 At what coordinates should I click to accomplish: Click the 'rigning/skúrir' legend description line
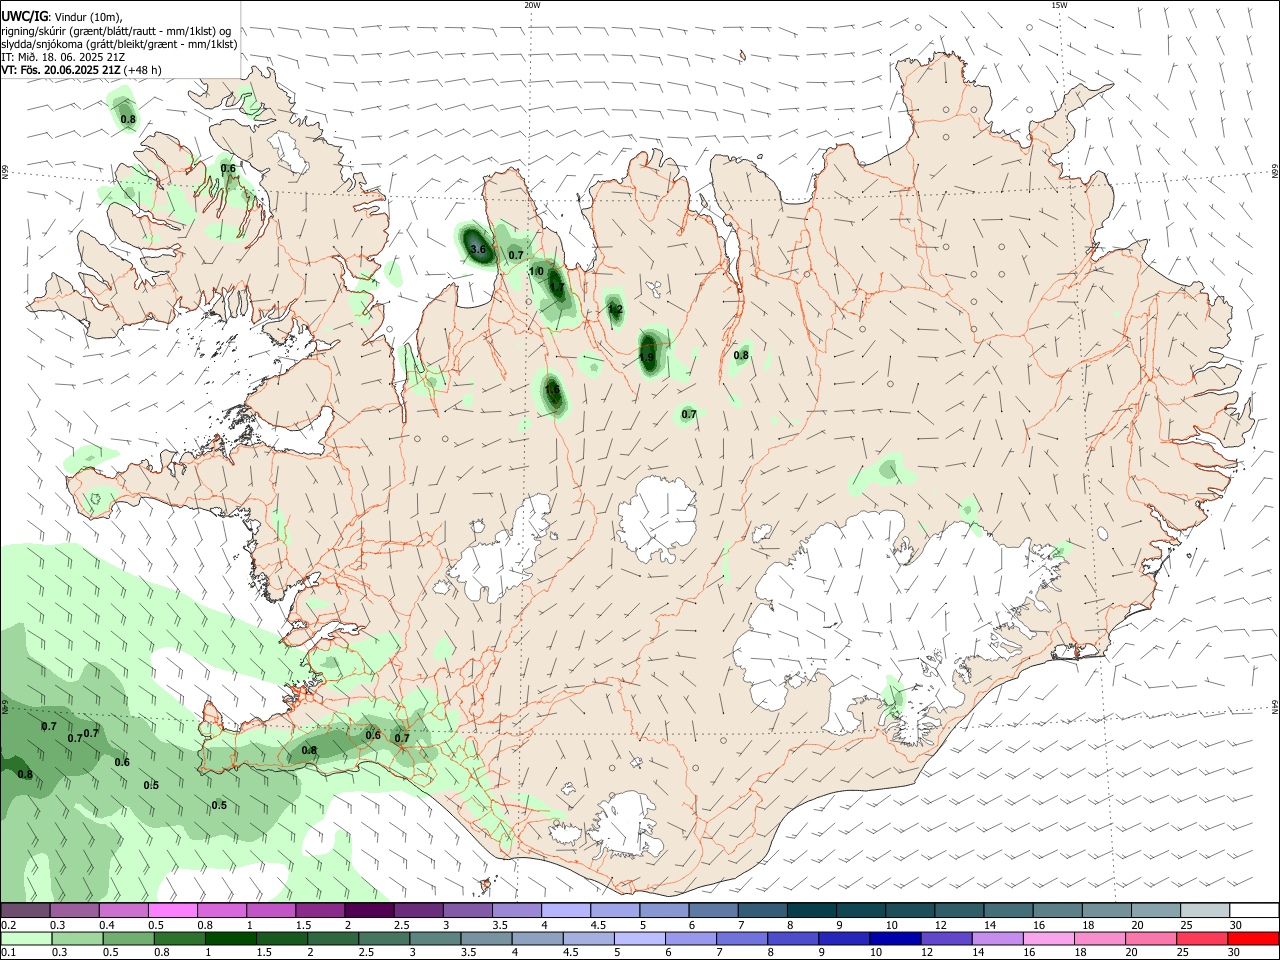(x=116, y=30)
